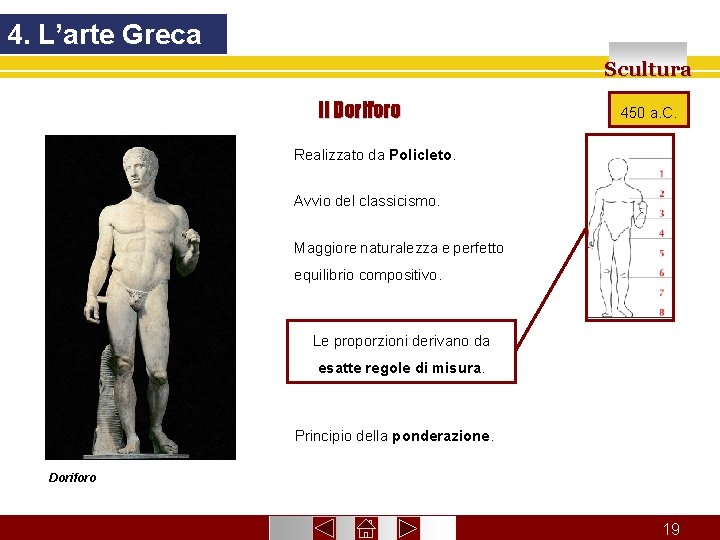Go to the previous slide arrow
The height and width of the screenshot is (540, 720).
[x=324, y=528]
